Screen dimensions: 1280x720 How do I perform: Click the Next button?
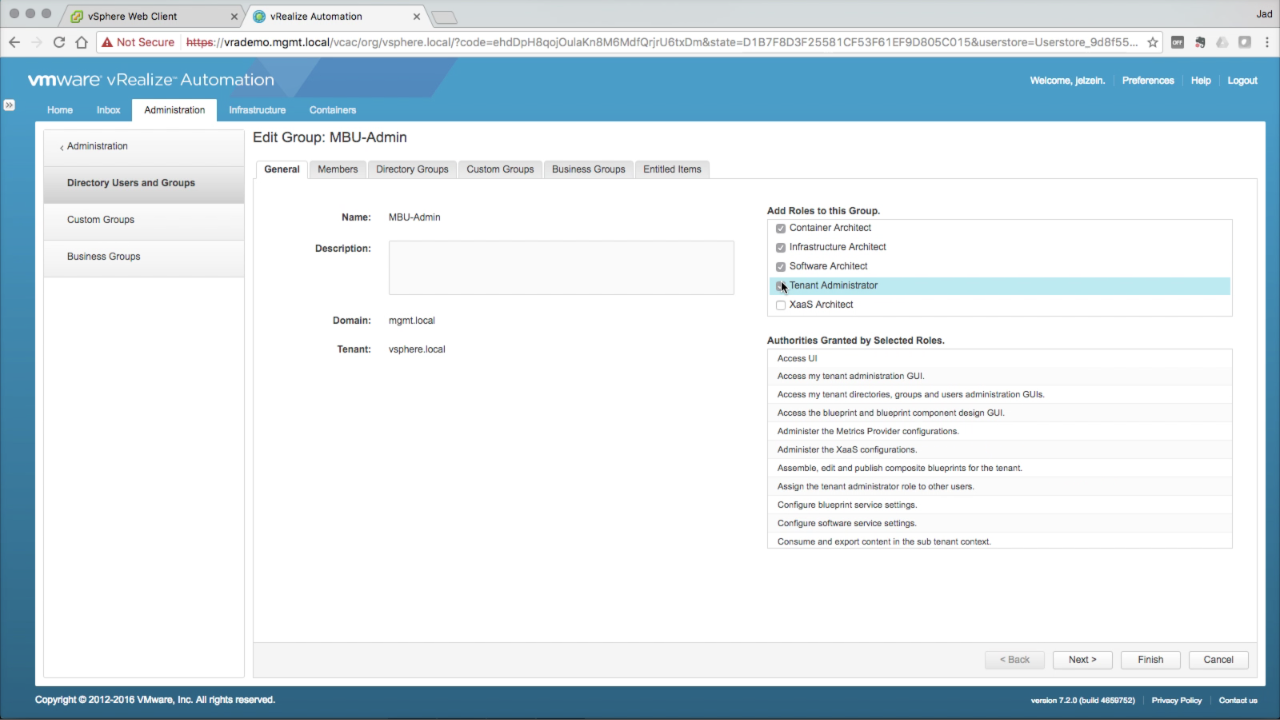[1082, 660]
